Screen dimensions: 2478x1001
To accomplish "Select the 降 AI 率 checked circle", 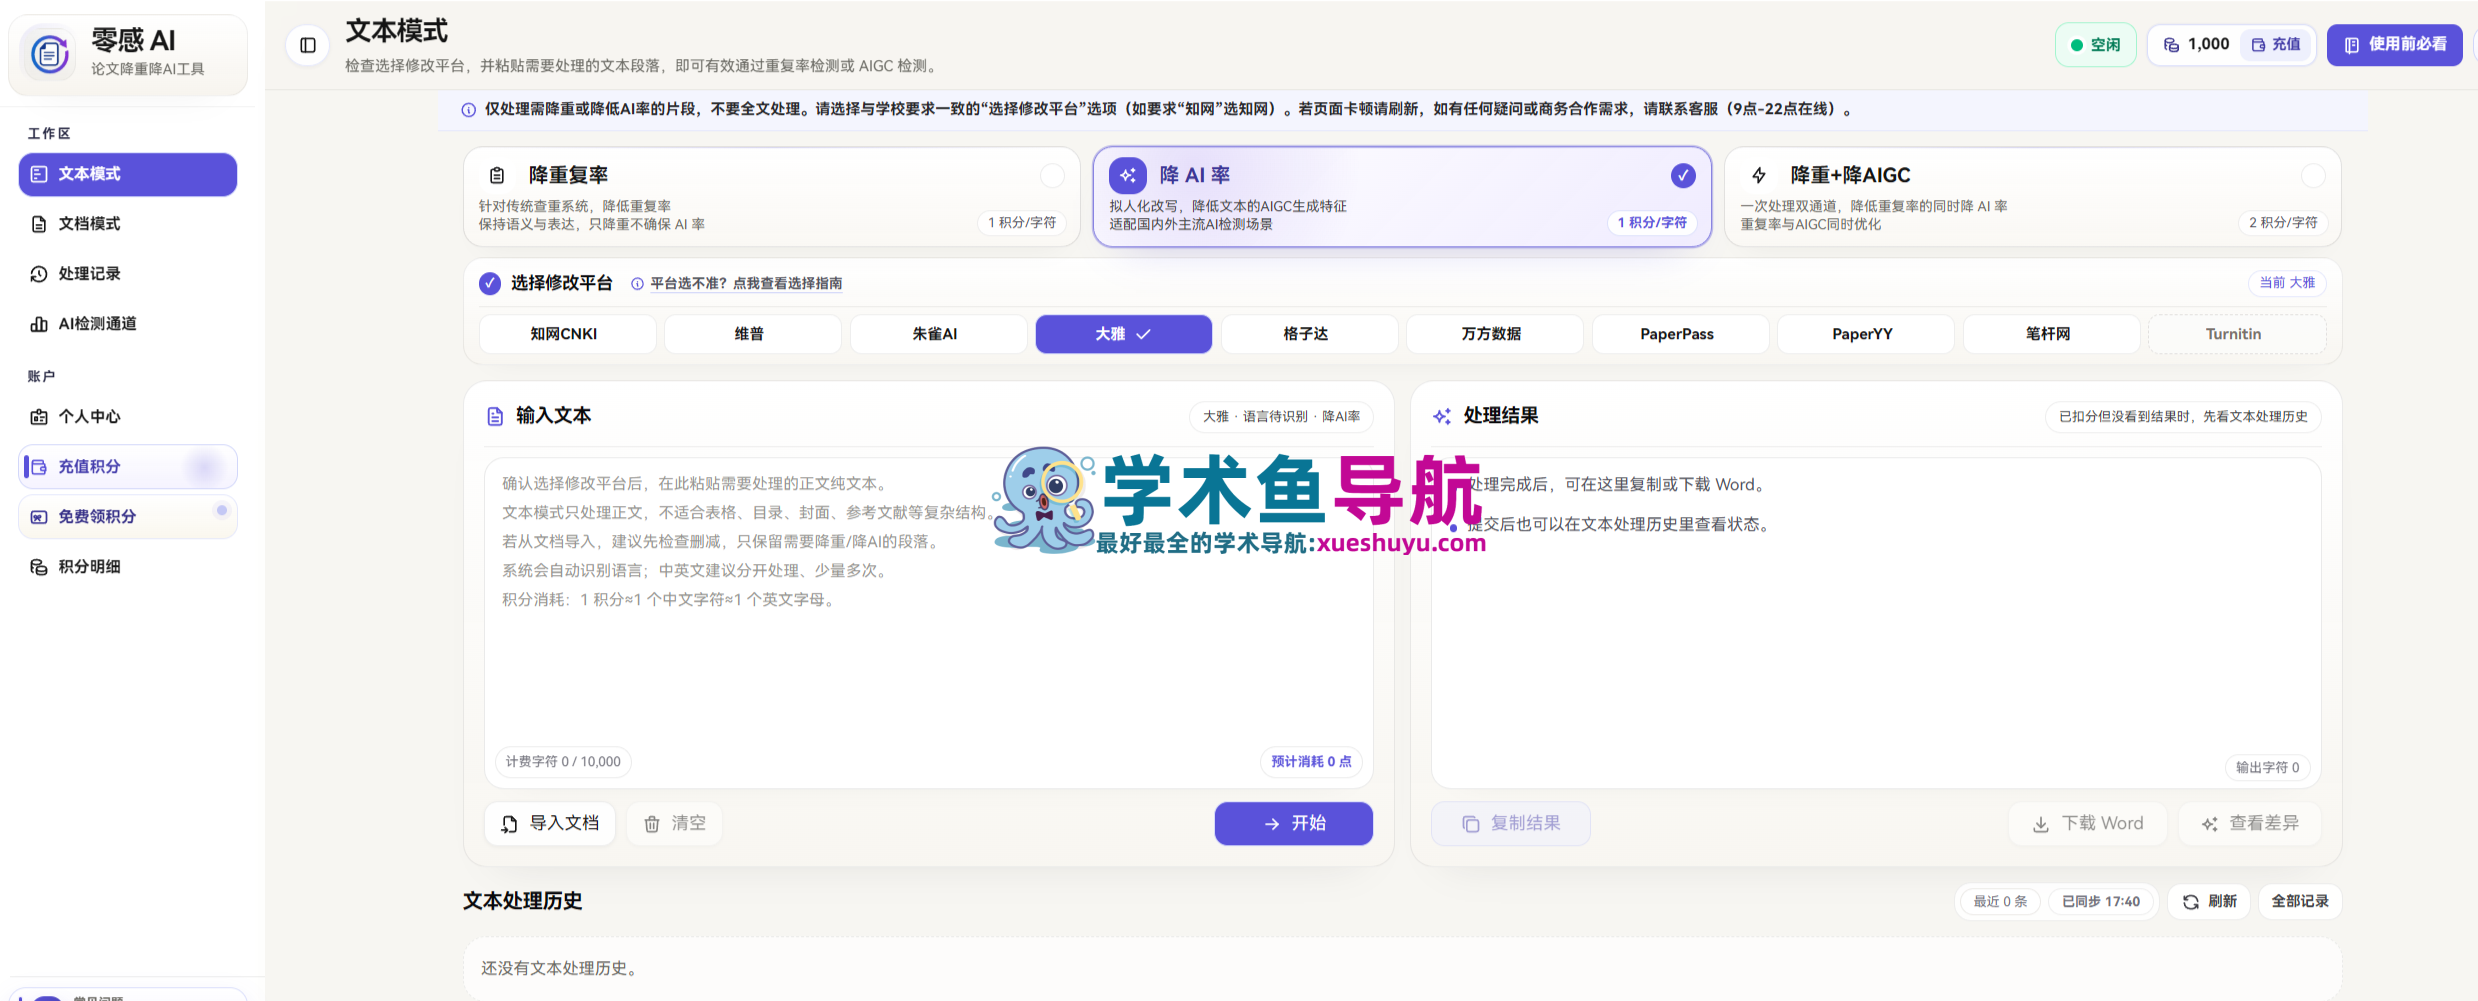I will point(1683,176).
